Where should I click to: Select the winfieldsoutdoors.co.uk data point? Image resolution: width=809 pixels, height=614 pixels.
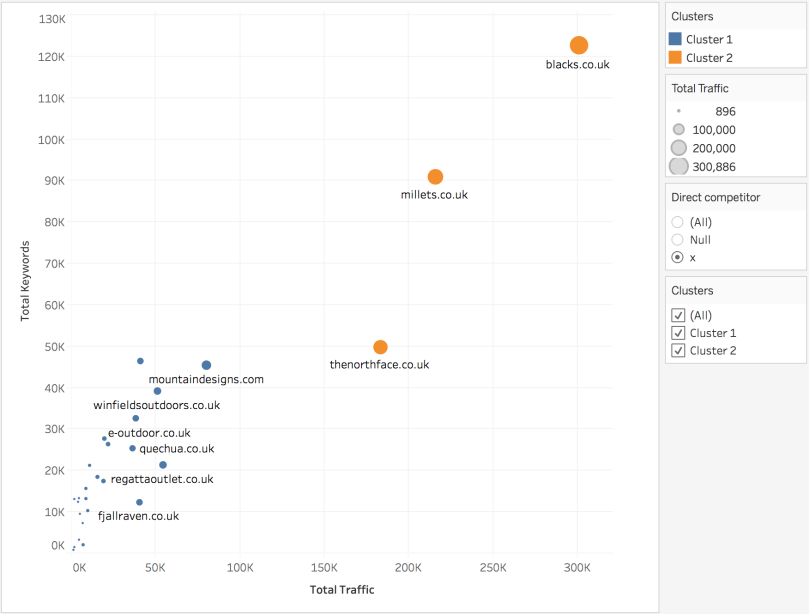tap(157, 391)
